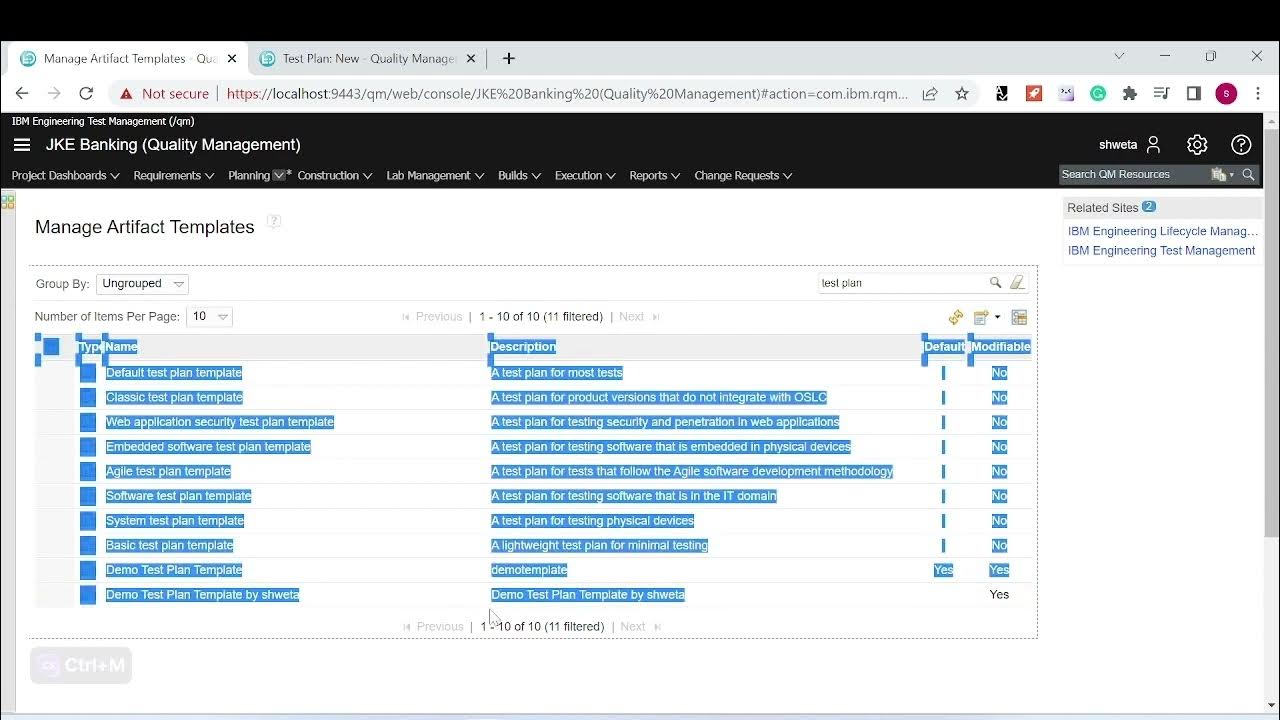Screen dimensions: 1280x720
Task: Click the help icon beside Manage Artifact Templates
Action: coord(274,222)
